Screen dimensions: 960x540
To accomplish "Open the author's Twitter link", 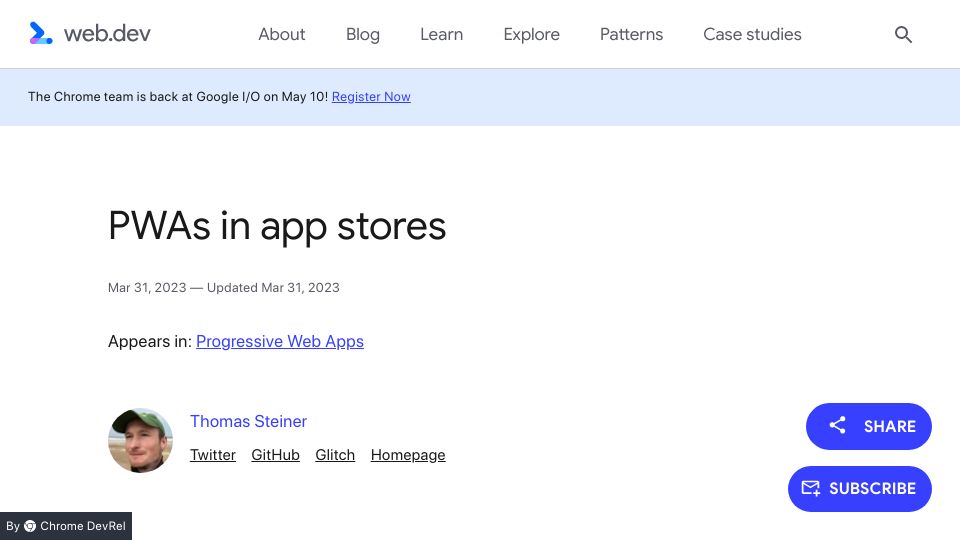I will (212, 455).
